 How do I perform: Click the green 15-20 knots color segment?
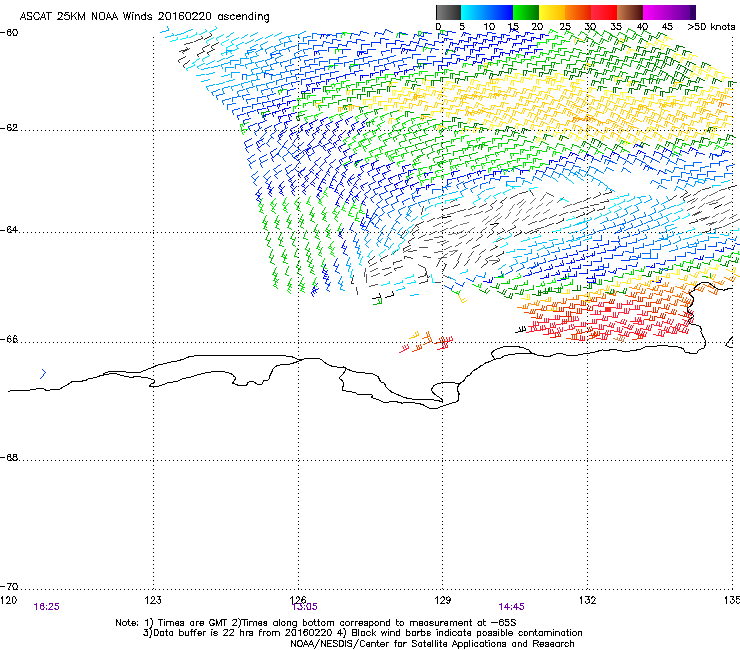[x=526, y=12]
